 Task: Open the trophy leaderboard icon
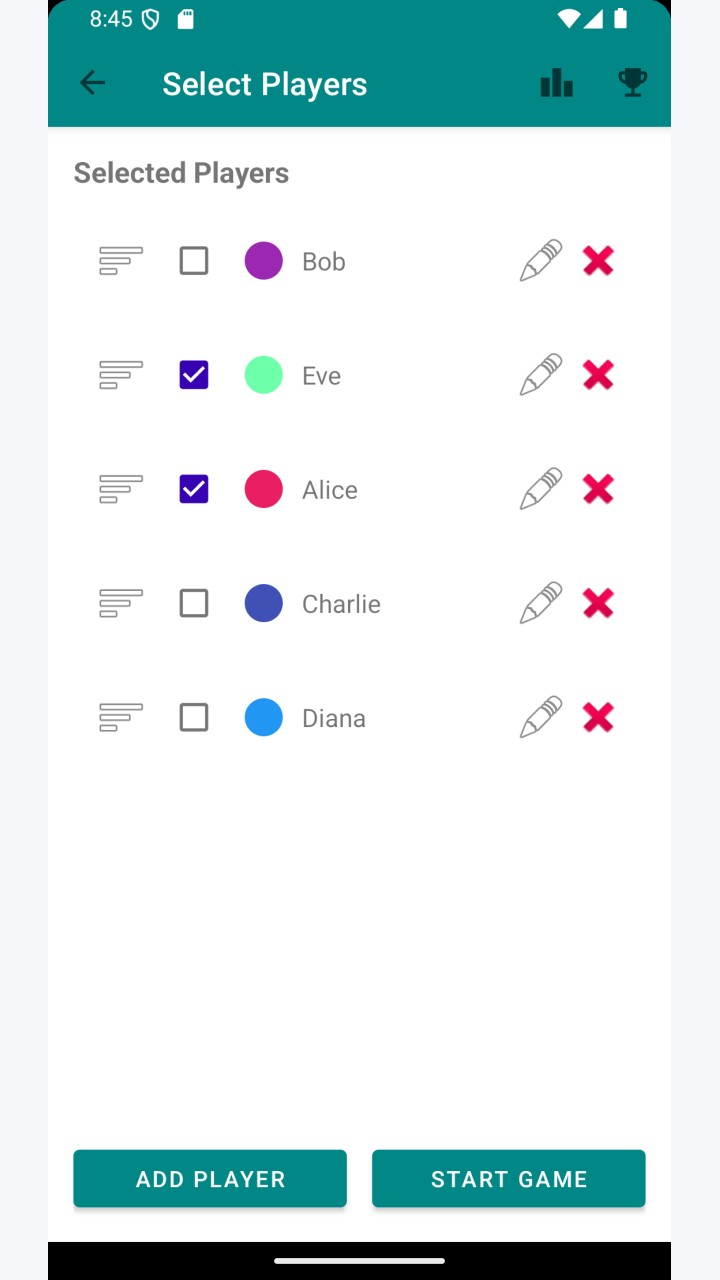[632, 83]
